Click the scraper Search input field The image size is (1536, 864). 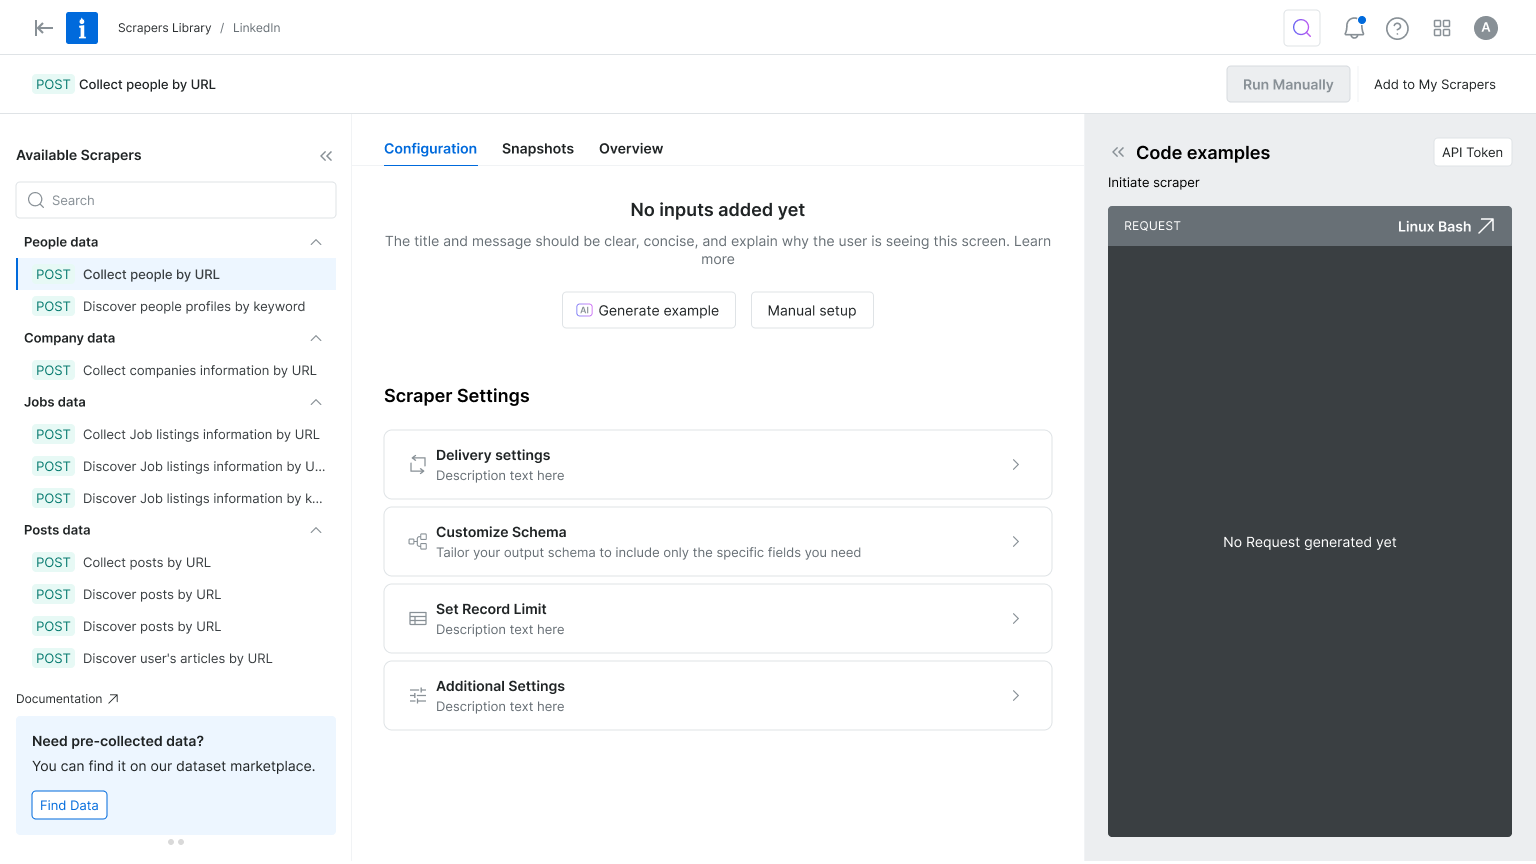coord(176,200)
